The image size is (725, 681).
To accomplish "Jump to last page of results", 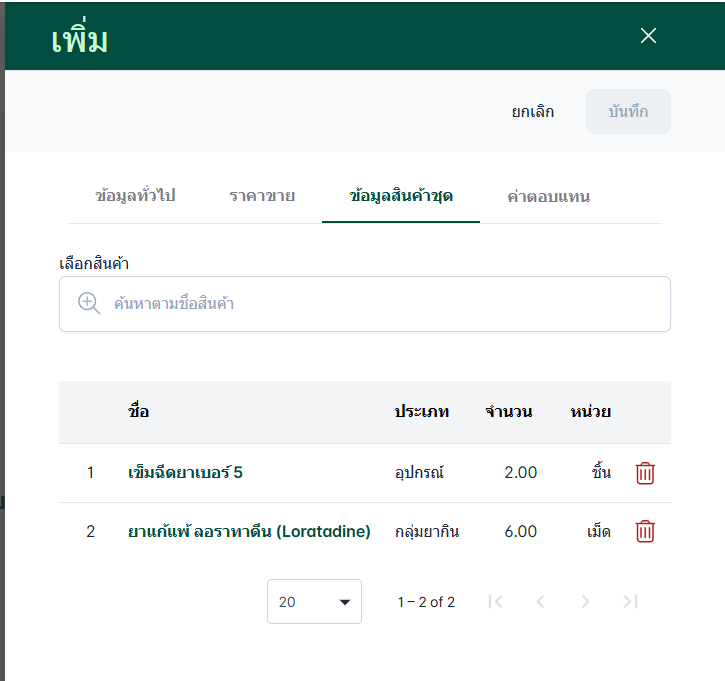I will pyautogui.click(x=630, y=602).
